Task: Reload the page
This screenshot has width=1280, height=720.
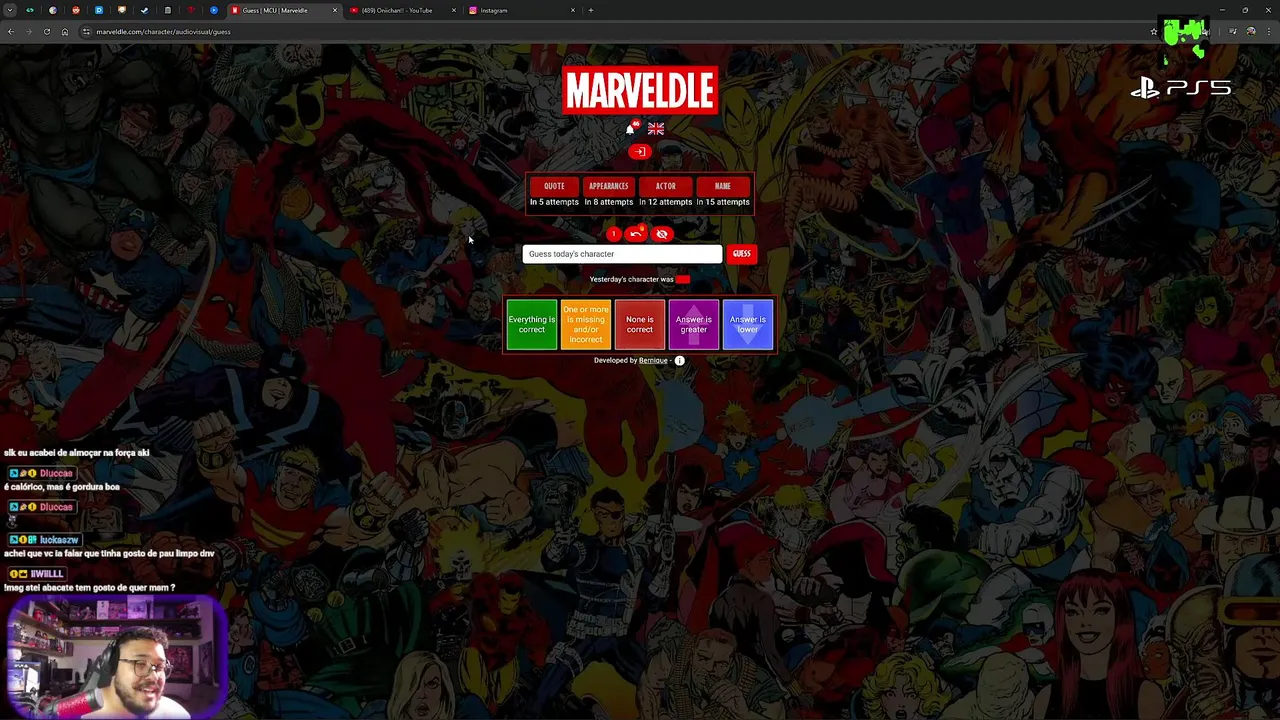Action: pos(46,32)
